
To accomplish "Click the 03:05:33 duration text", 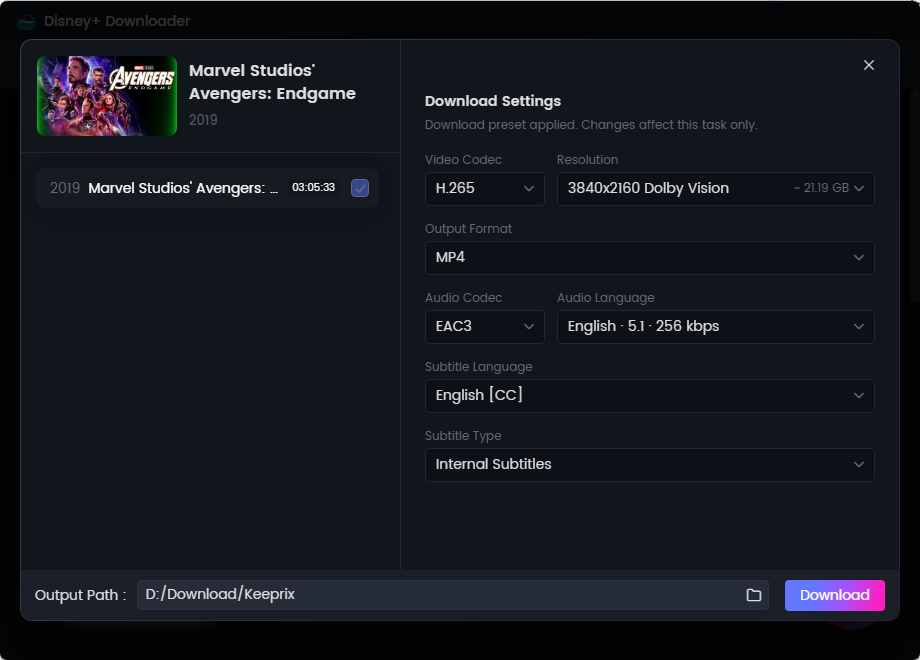I will coord(313,188).
